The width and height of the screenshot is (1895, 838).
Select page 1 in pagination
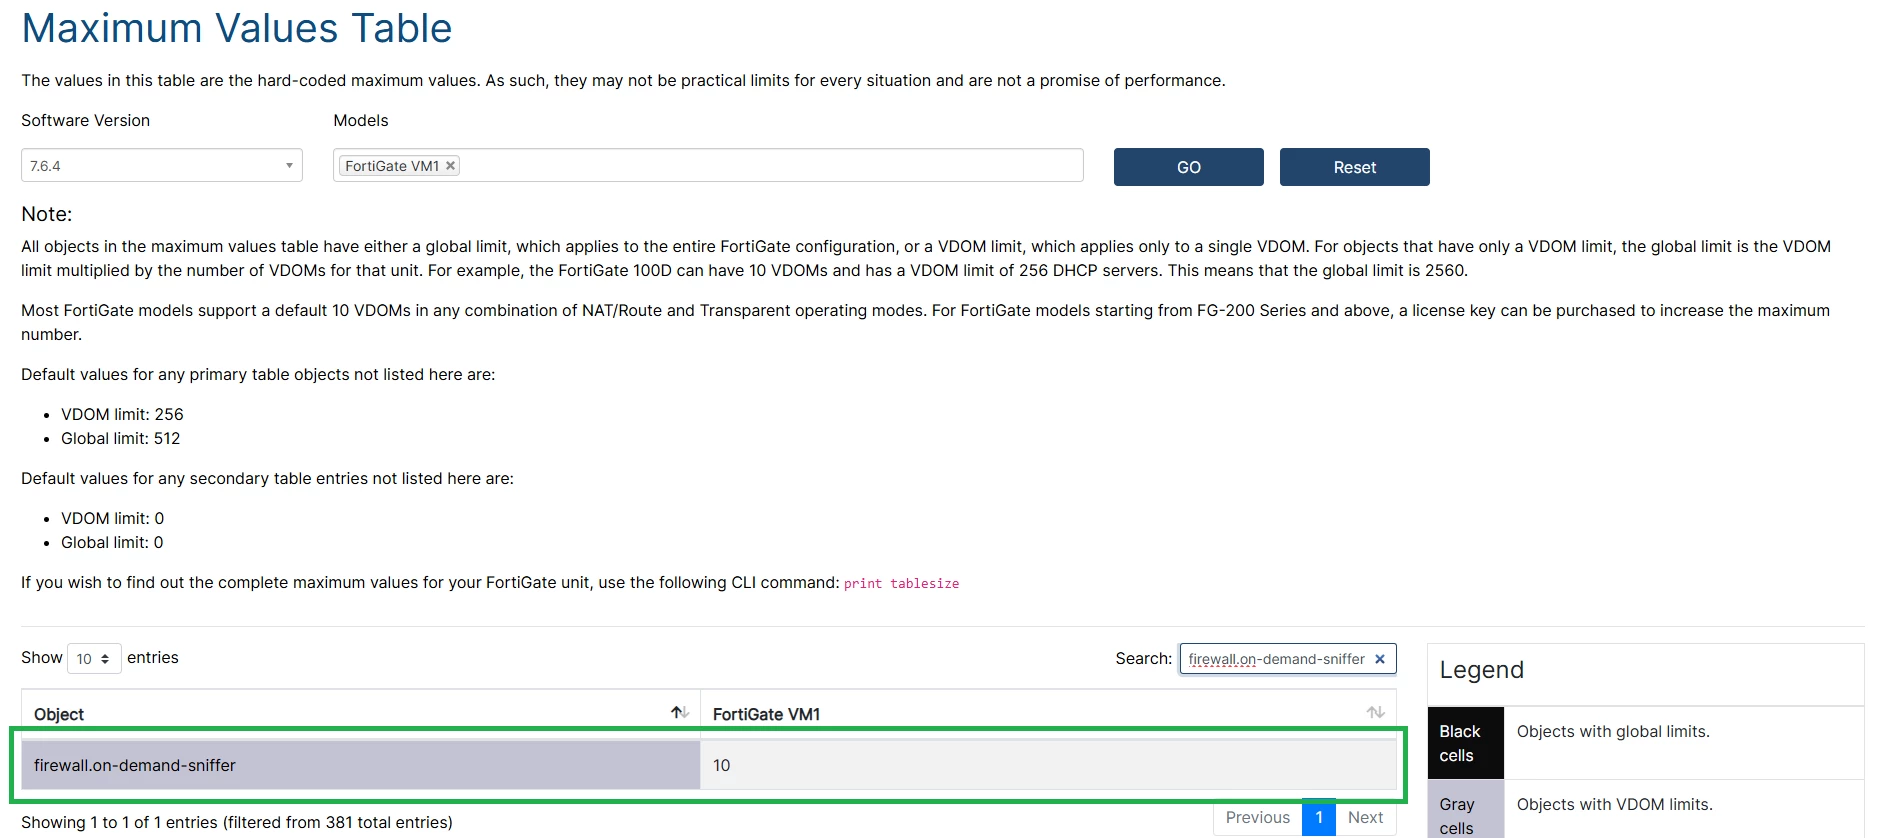(x=1319, y=818)
